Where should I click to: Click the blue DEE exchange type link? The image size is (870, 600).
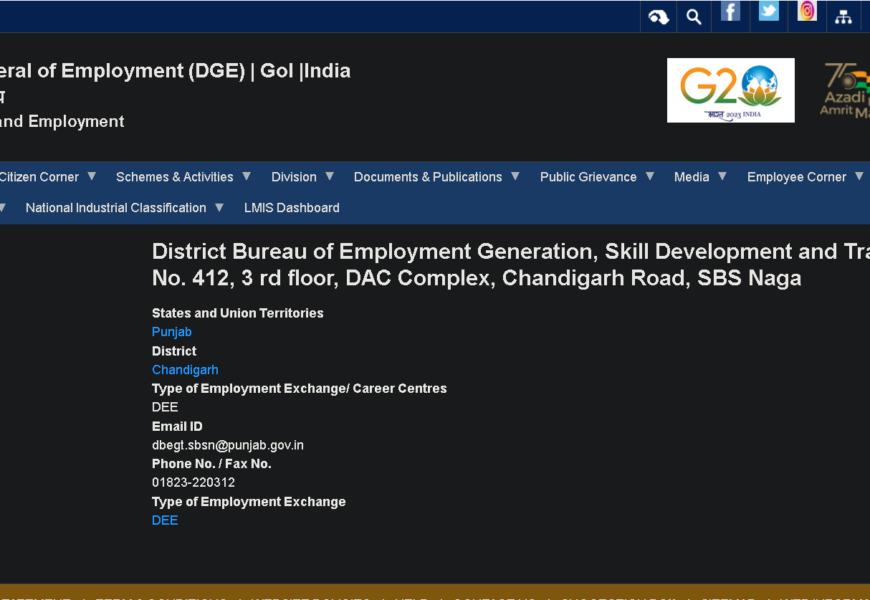pos(165,521)
